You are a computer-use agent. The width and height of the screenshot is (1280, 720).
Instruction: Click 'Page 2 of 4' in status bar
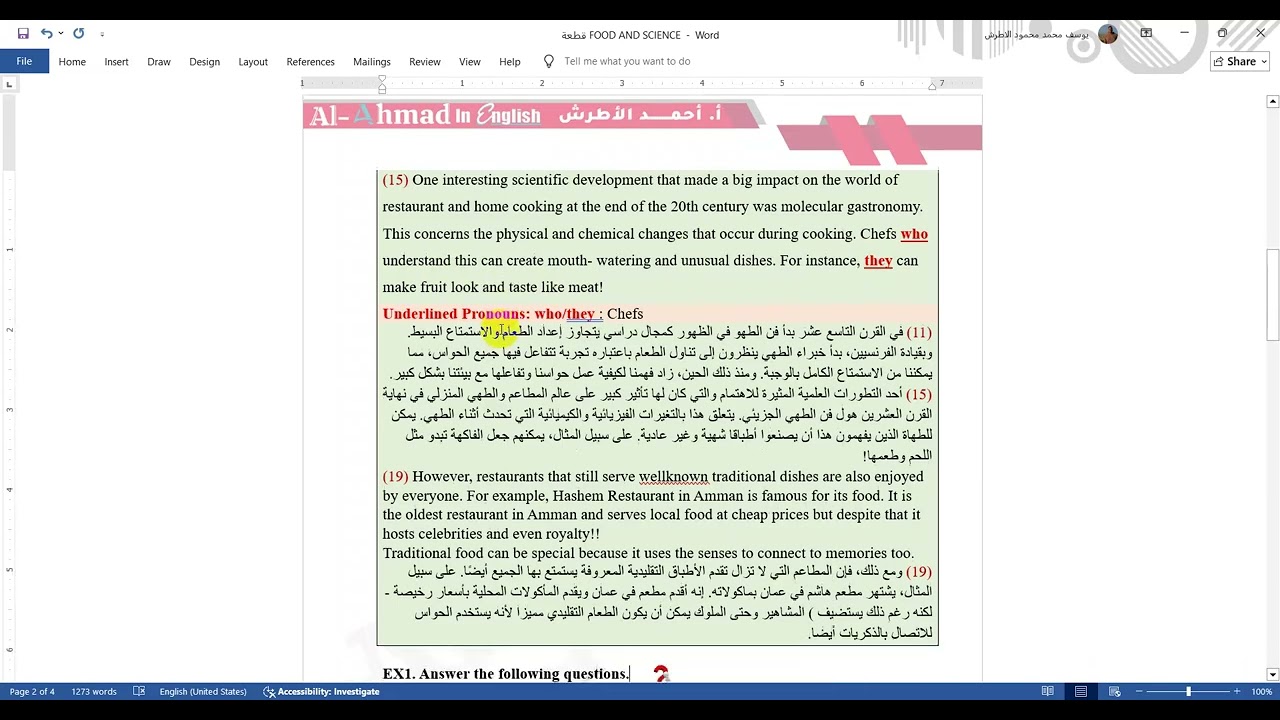(x=32, y=691)
